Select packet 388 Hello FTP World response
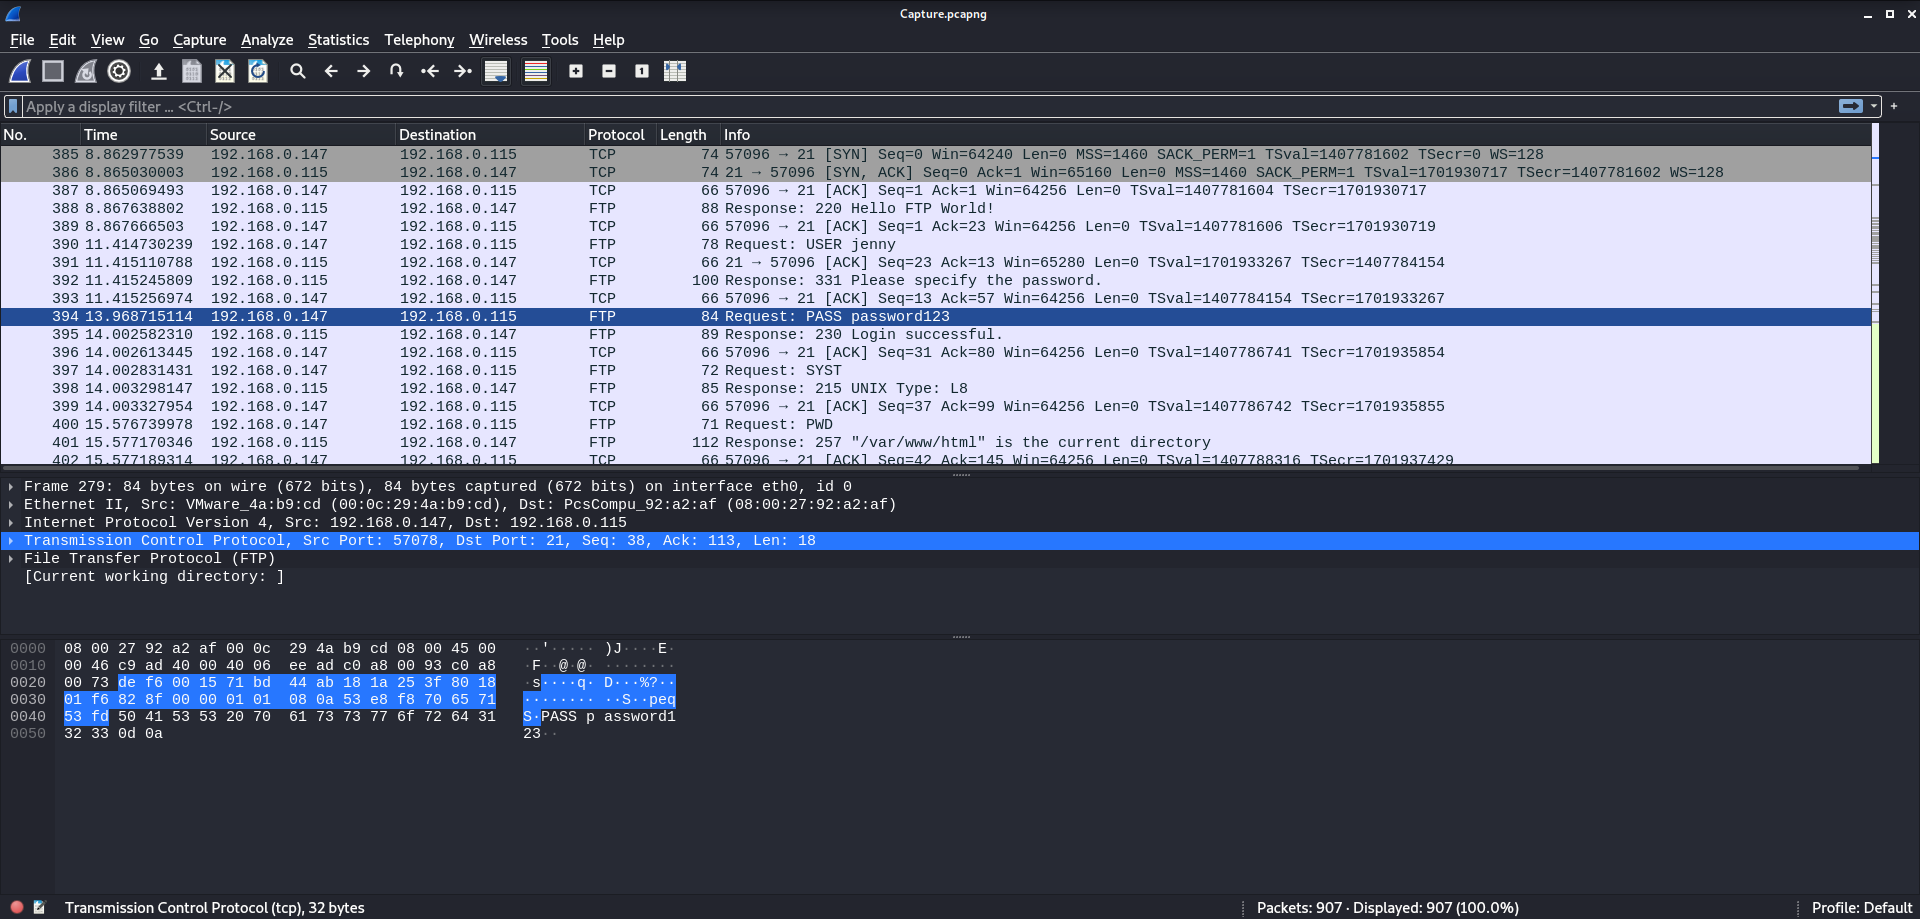Screen dimensions: 1920x919 click(x=935, y=209)
